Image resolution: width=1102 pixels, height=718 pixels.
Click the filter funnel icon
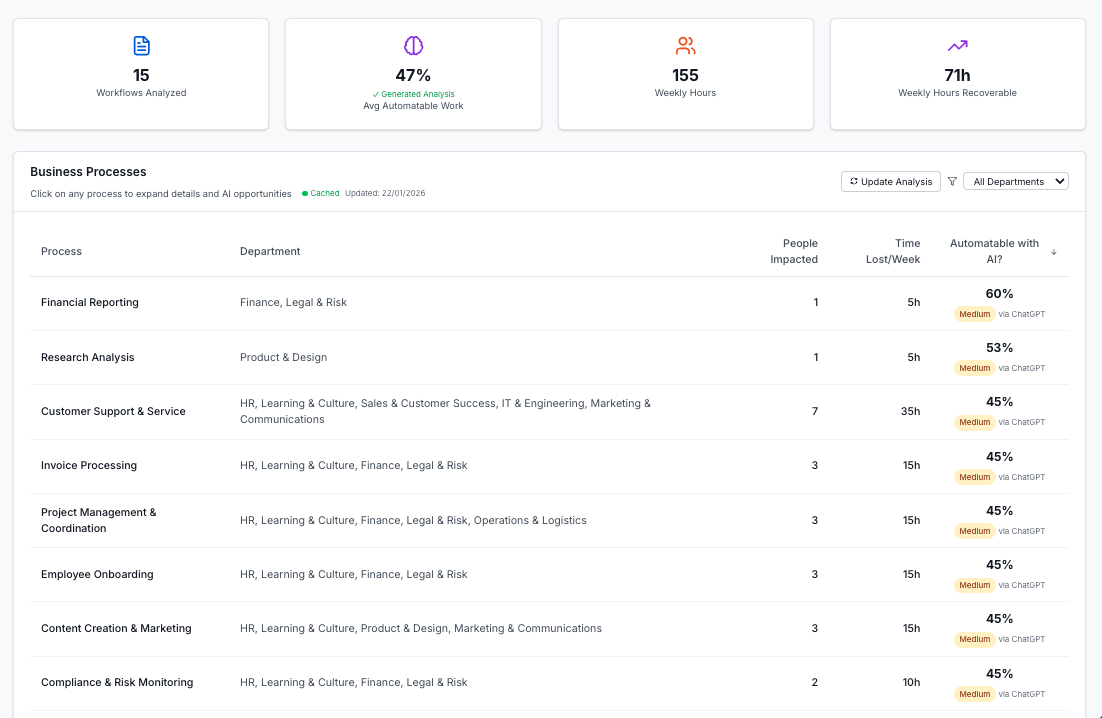pyautogui.click(x=952, y=181)
